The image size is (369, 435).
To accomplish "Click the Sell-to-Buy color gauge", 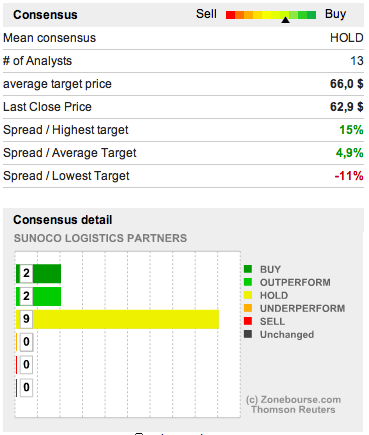I will (x=271, y=15).
